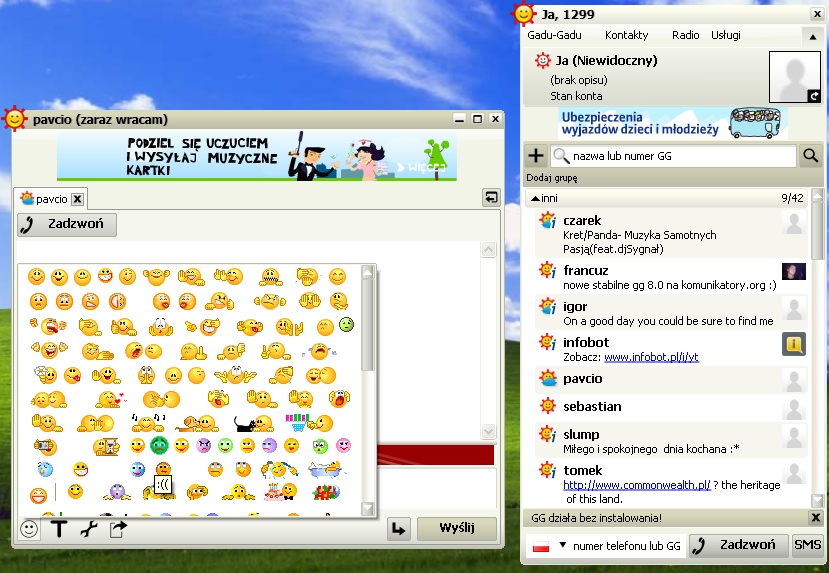Select contact igor in the list

click(x=670, y=313)
